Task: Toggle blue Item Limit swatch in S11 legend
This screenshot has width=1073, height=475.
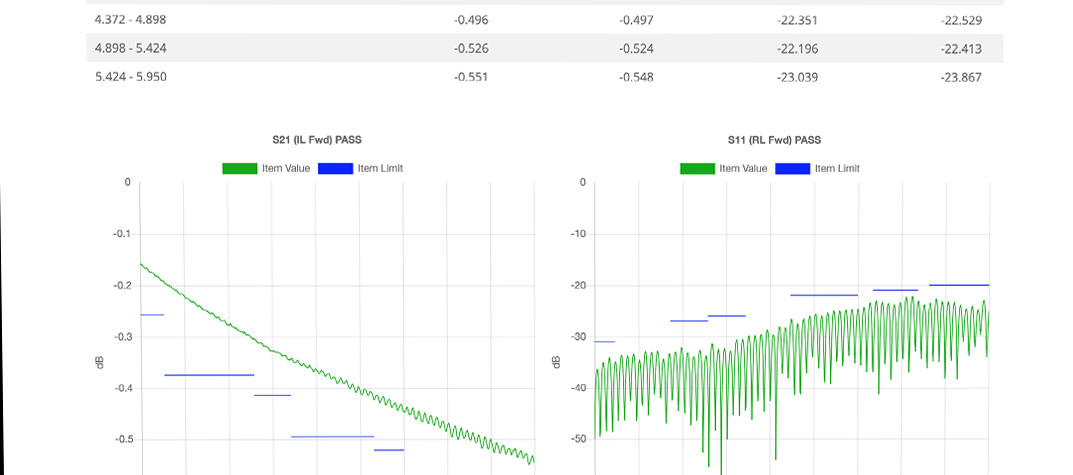Action: pyautogui.click(x=793, y=168)
